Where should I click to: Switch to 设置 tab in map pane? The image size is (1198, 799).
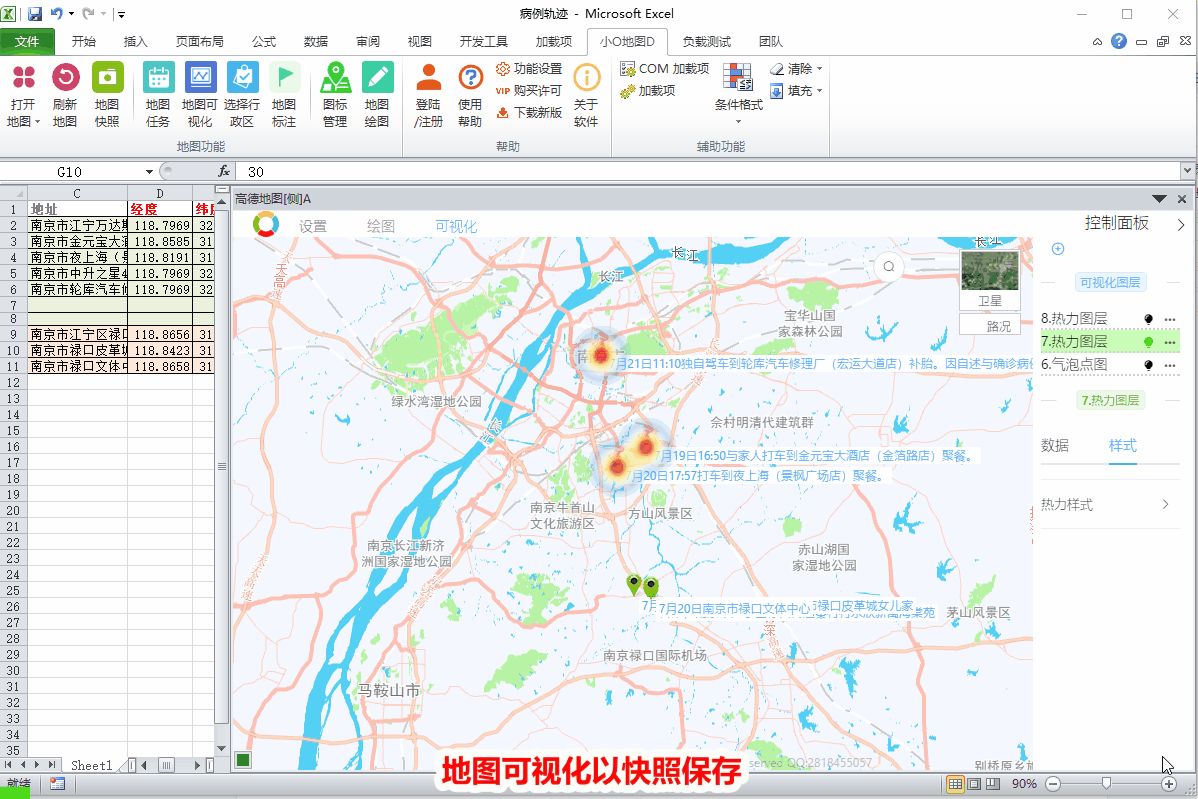pos(312,226)
